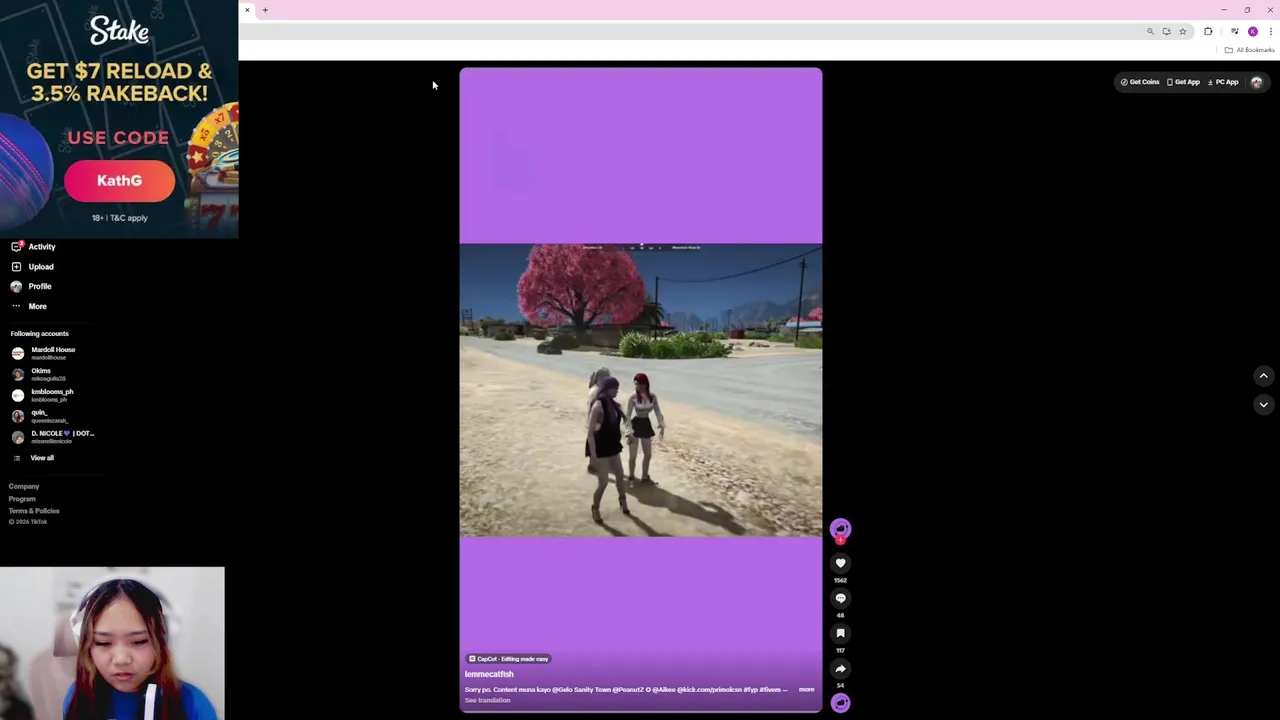Click the video progress bar at bottom
This screenshot has height=720, width=1280.
tap(641, 711)
